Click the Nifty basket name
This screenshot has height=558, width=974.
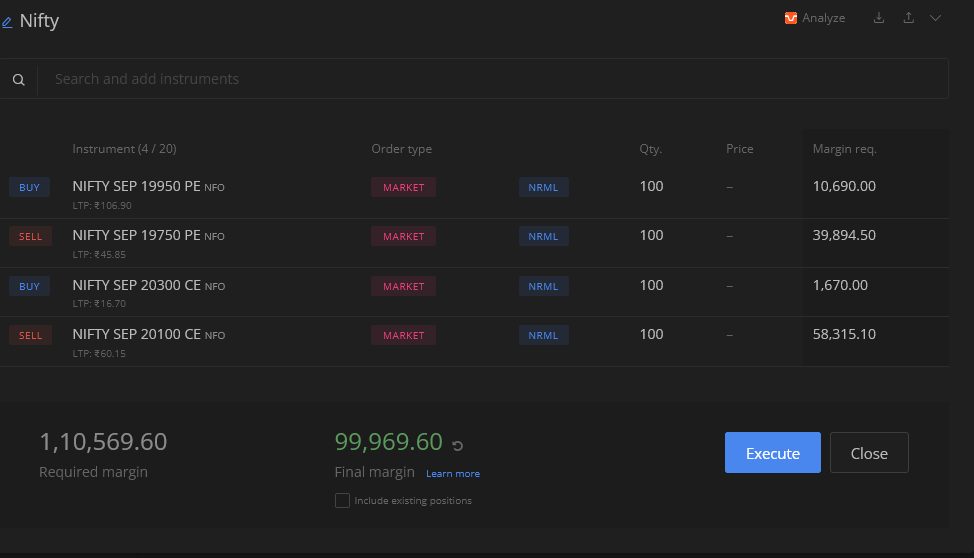39,21
